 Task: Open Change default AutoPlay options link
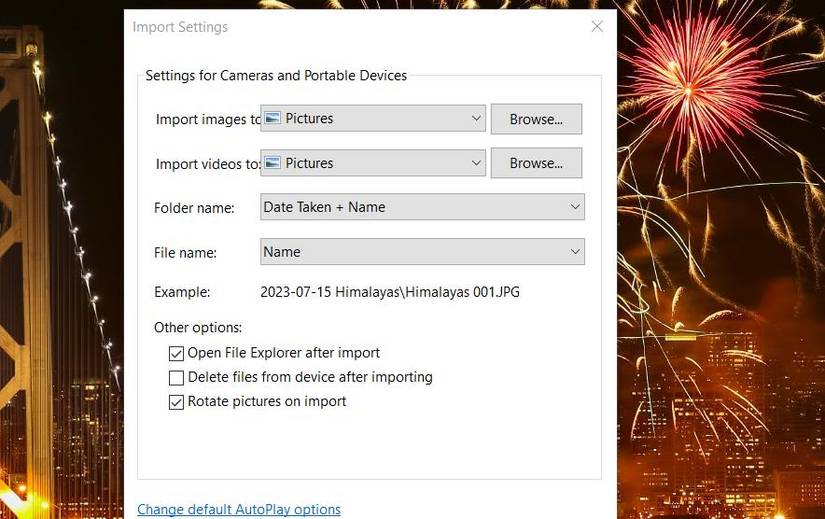[x=239, y=510]
